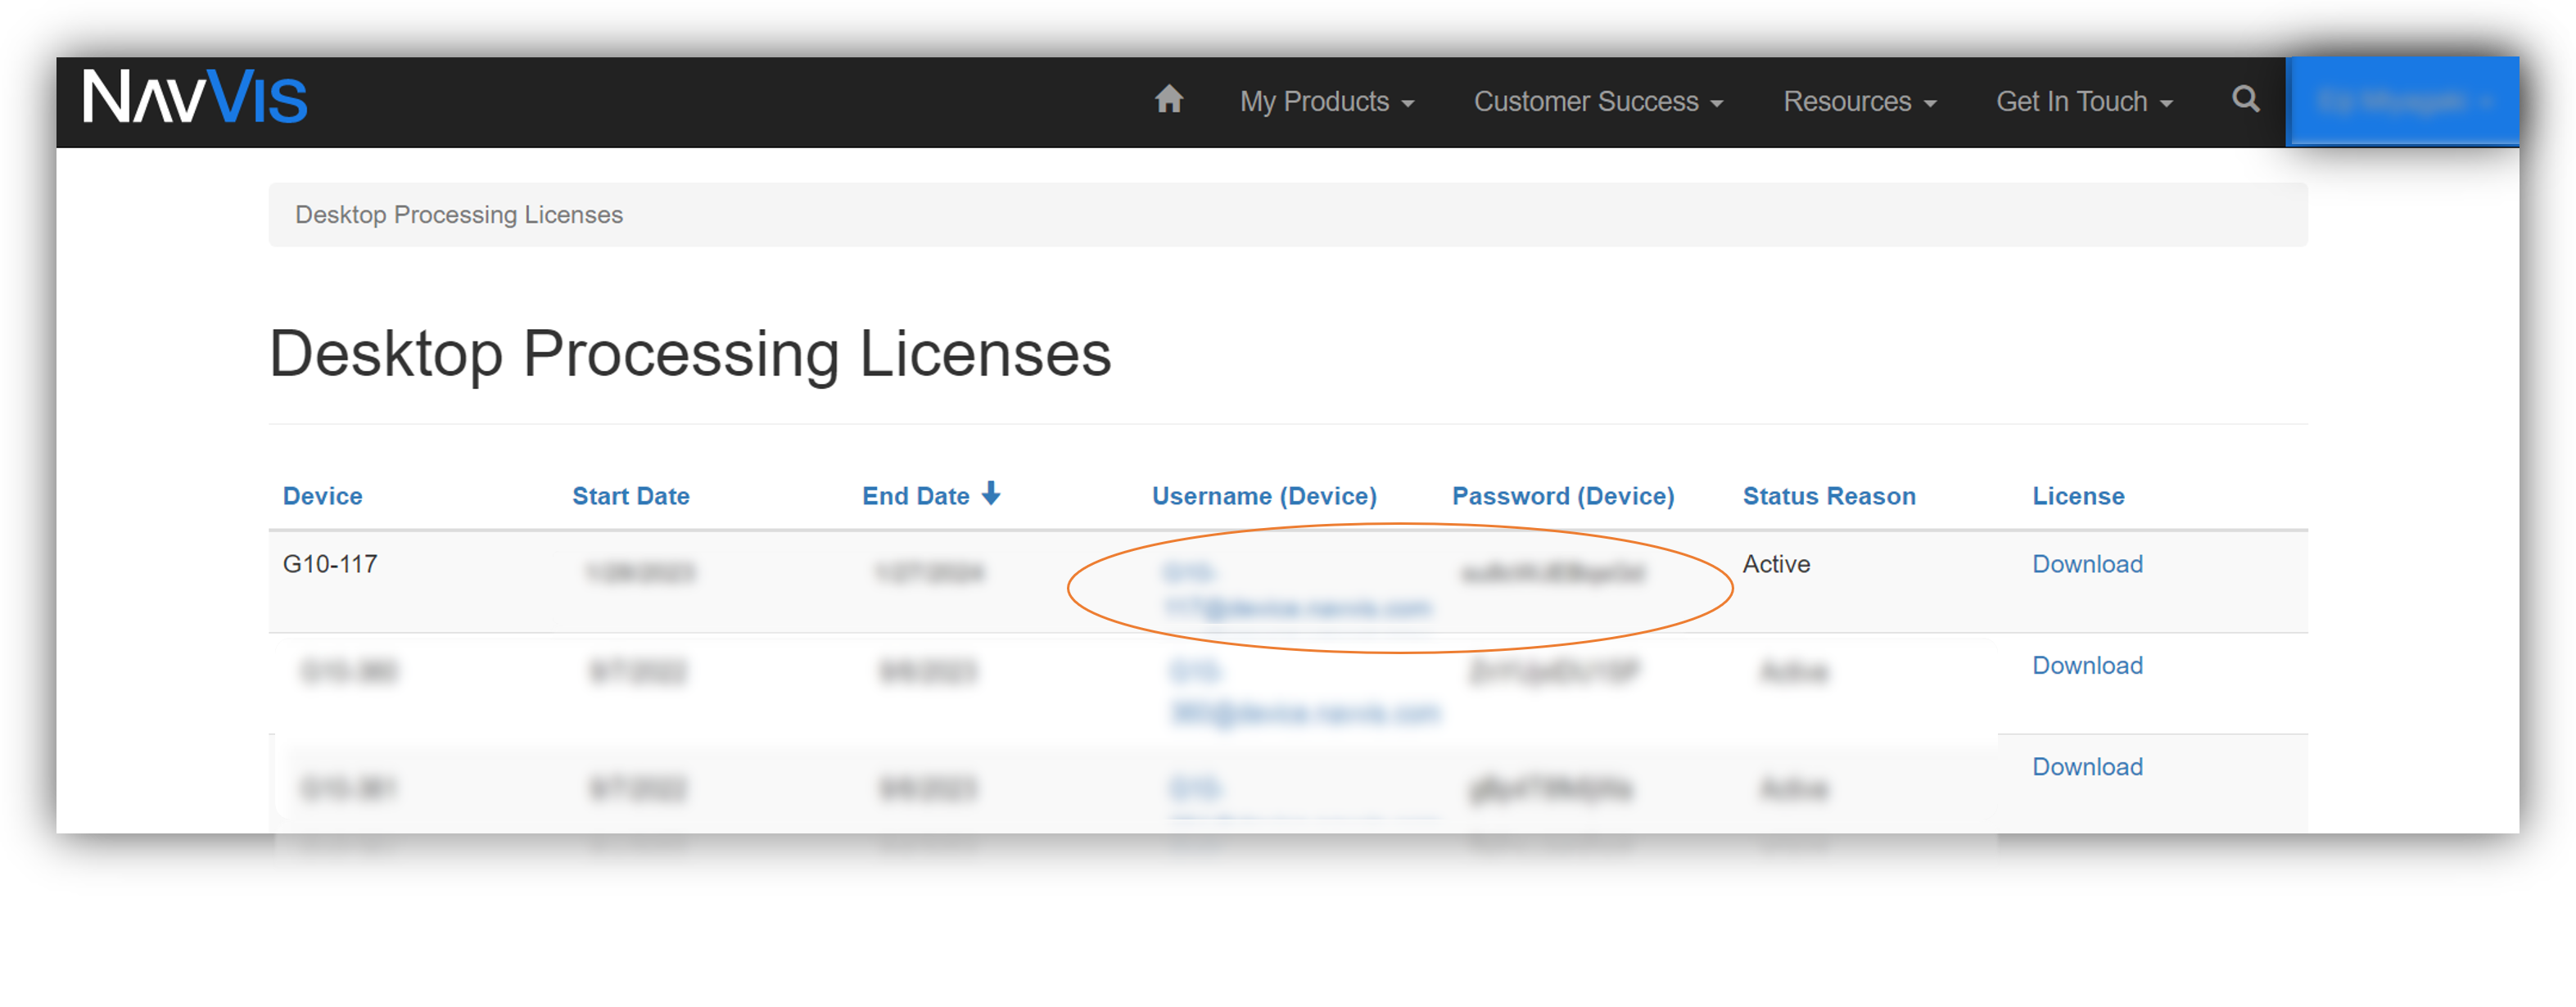
Task: Click the End Date sort arrow
Action: click(991, 493)
